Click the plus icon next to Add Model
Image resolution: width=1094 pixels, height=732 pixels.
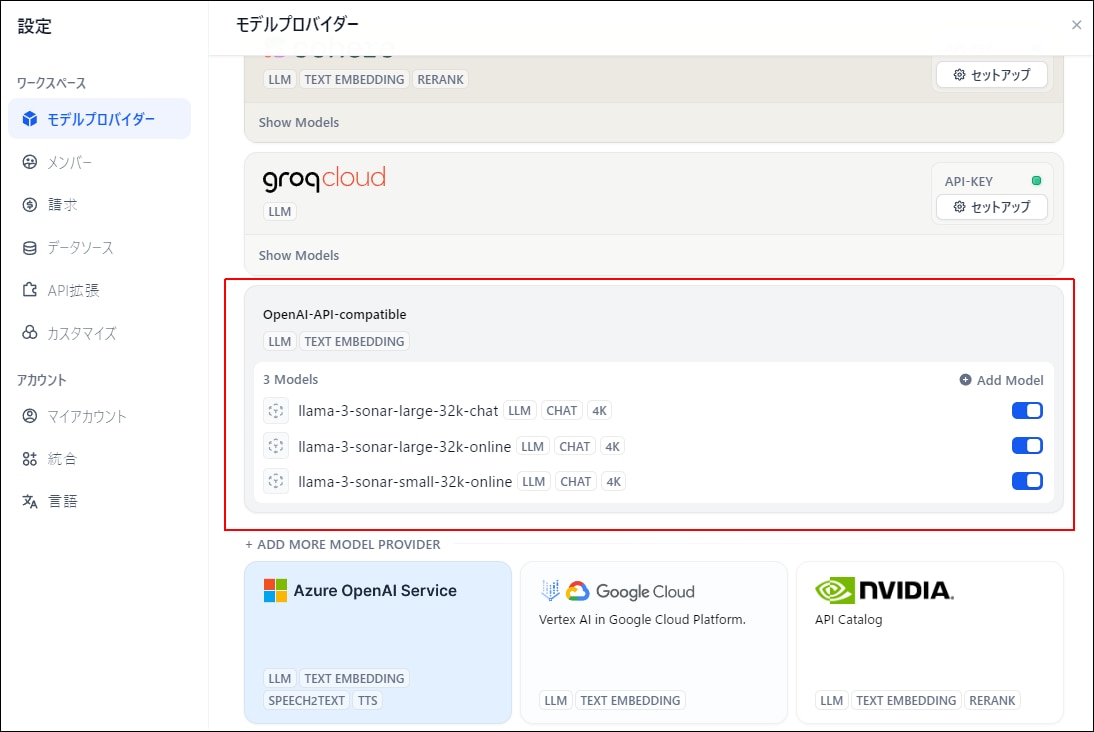[965, 380]
